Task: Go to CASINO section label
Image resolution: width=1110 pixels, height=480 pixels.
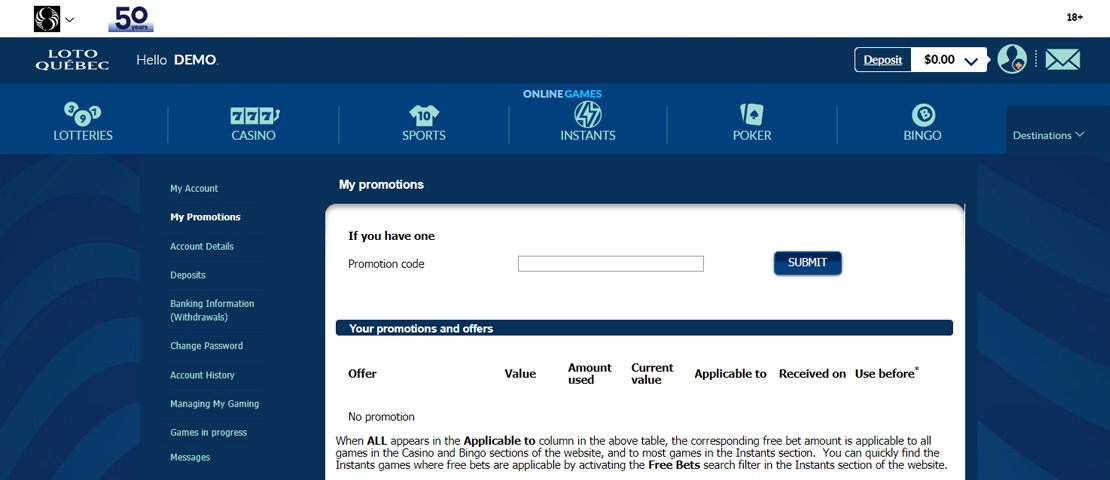Action: tap(253, 135)
